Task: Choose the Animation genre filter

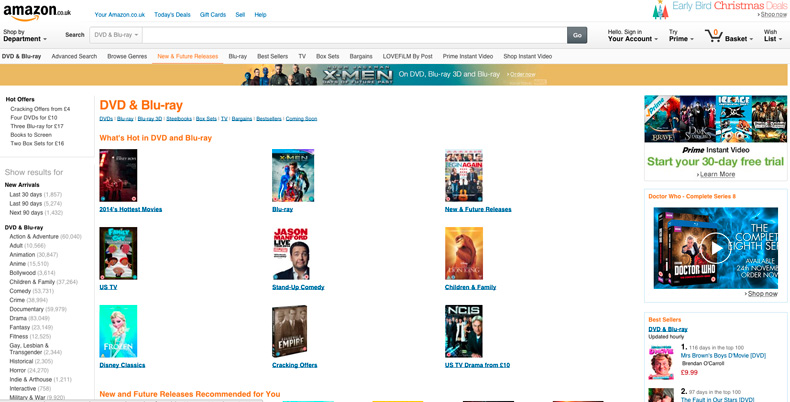Action: [34, 254]
